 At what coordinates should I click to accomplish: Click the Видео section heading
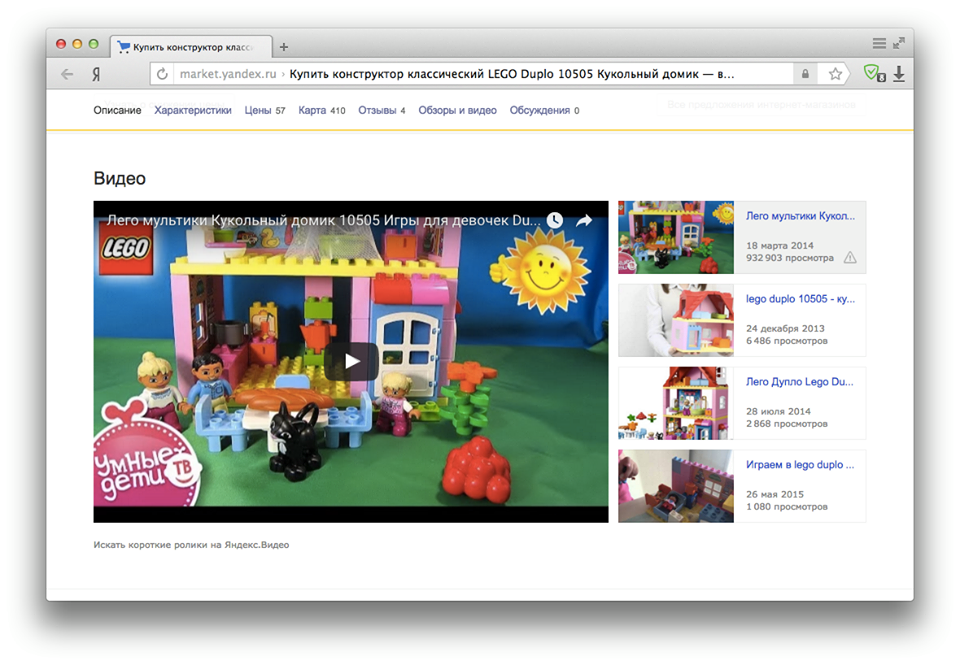(119, 178)
